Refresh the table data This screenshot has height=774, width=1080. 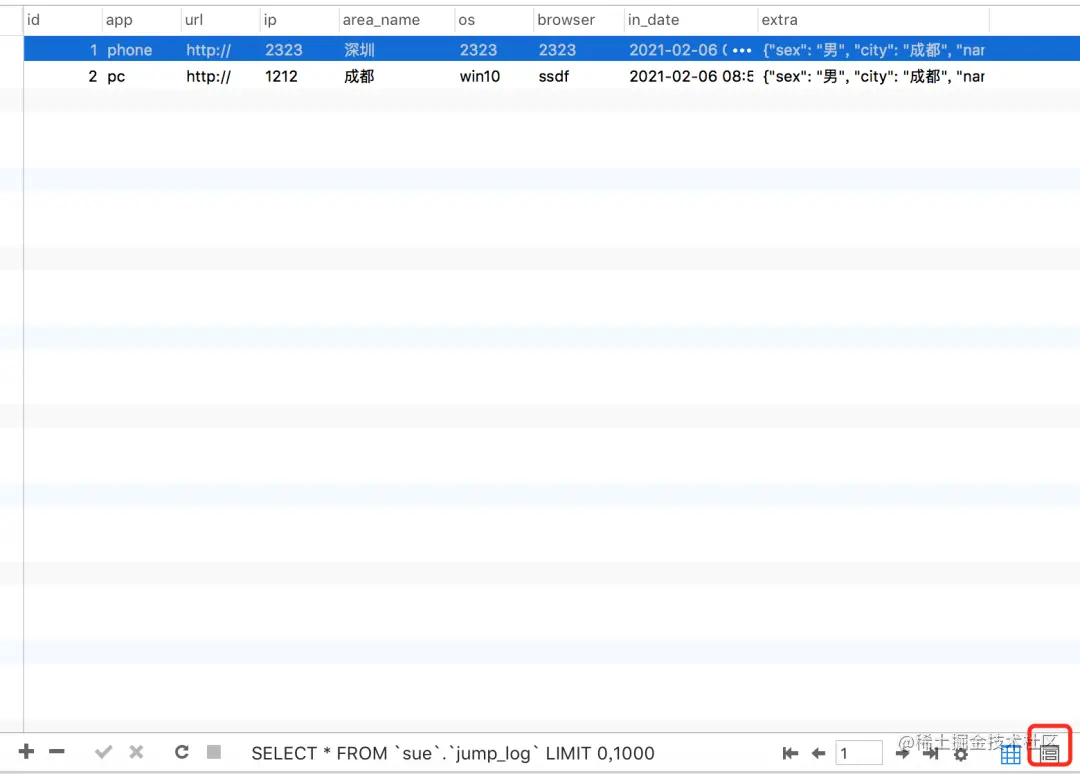[182, 752]
